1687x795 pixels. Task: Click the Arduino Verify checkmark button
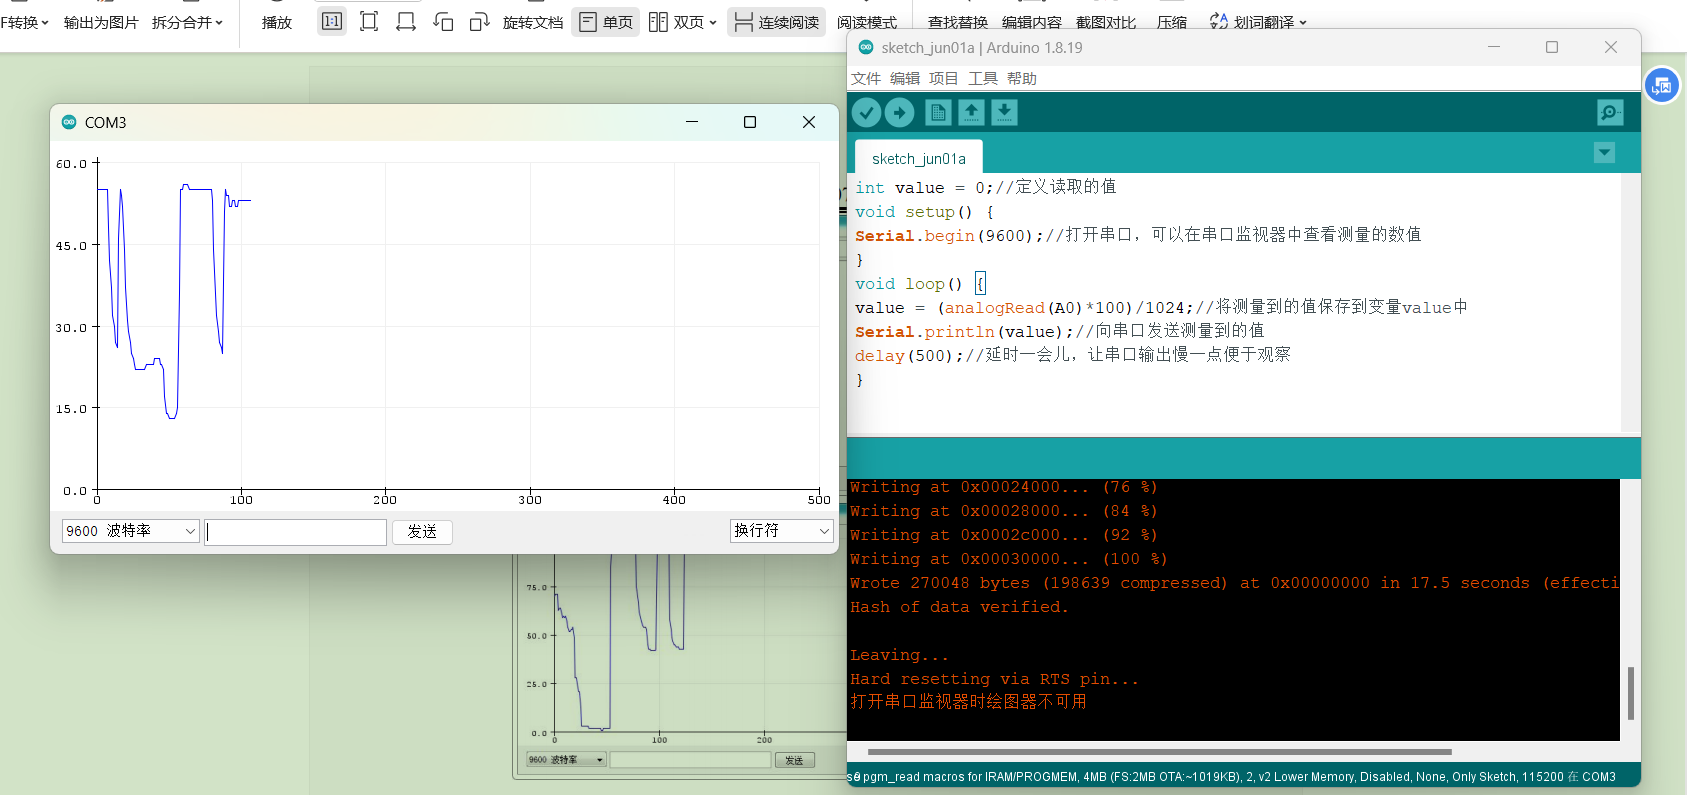click(866, 113)
